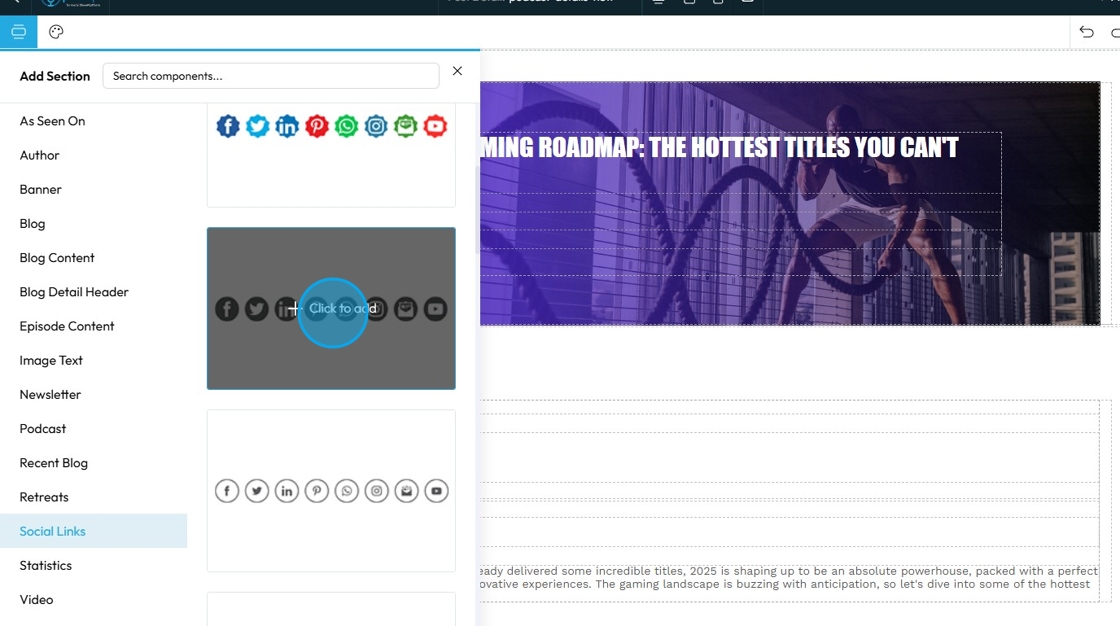
Task: Select the Author category
Action: pyautogui.click(x=39, y=155)
